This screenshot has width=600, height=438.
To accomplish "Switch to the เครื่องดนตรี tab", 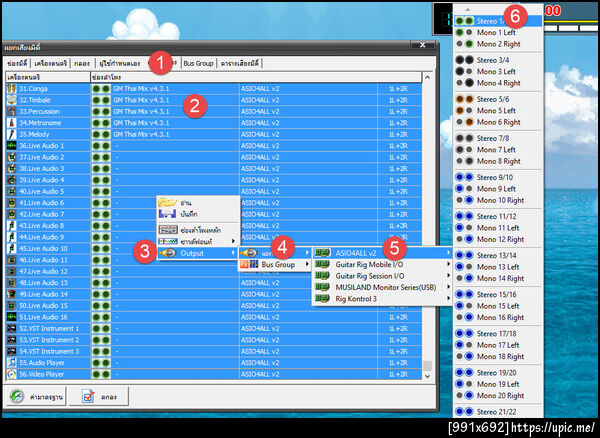I will [51, 63].
